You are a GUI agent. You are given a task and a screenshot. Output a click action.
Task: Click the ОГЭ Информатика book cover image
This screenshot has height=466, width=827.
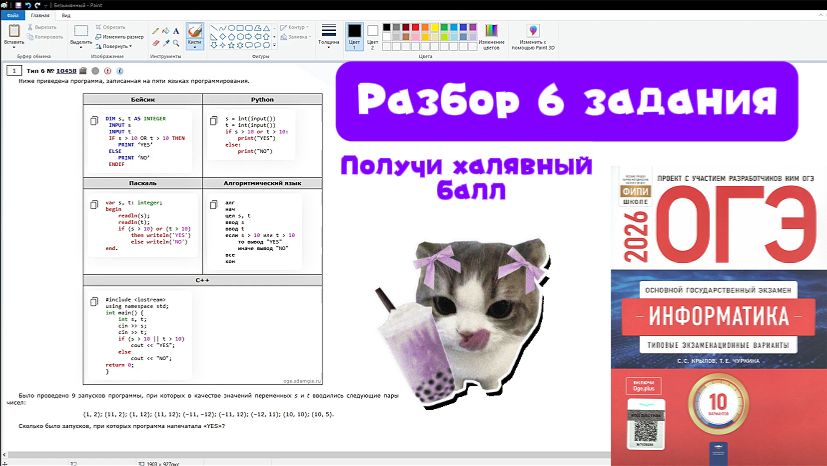(x=719, y=316)
